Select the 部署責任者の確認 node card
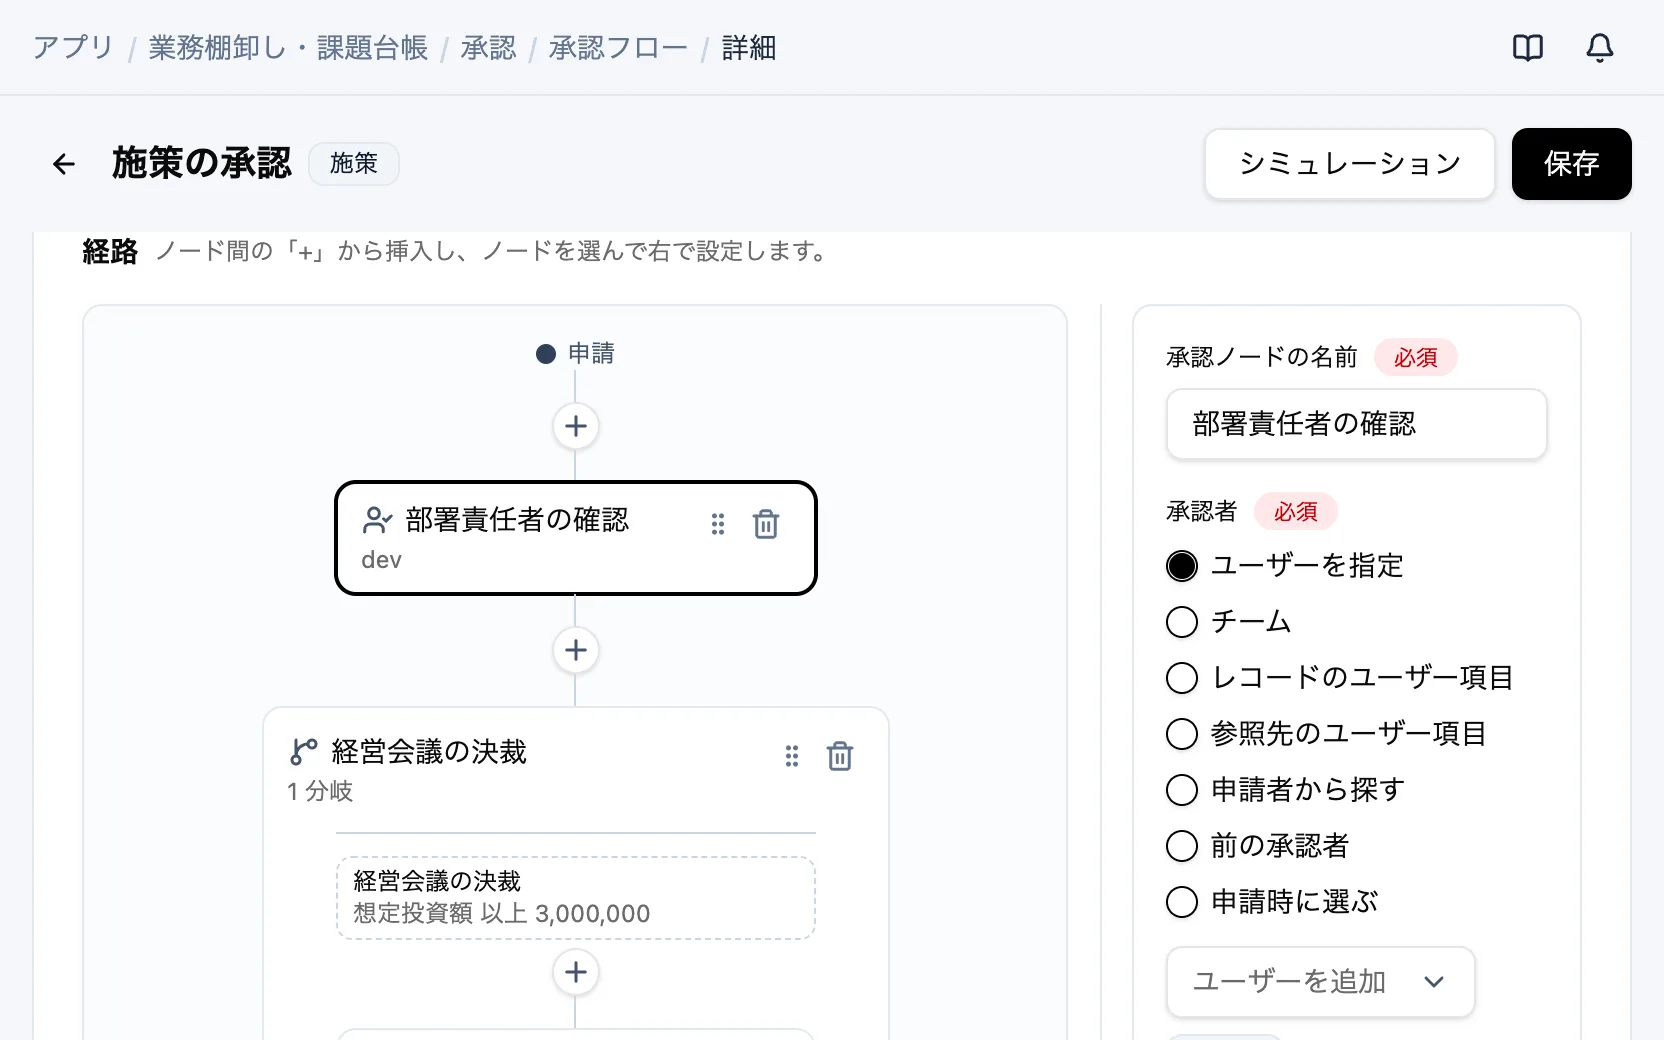 [576, 538]
